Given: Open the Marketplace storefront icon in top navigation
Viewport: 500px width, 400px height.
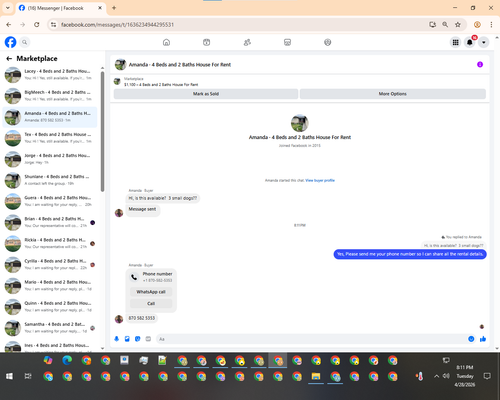Looking at the screenshot, I should point(287,42).
